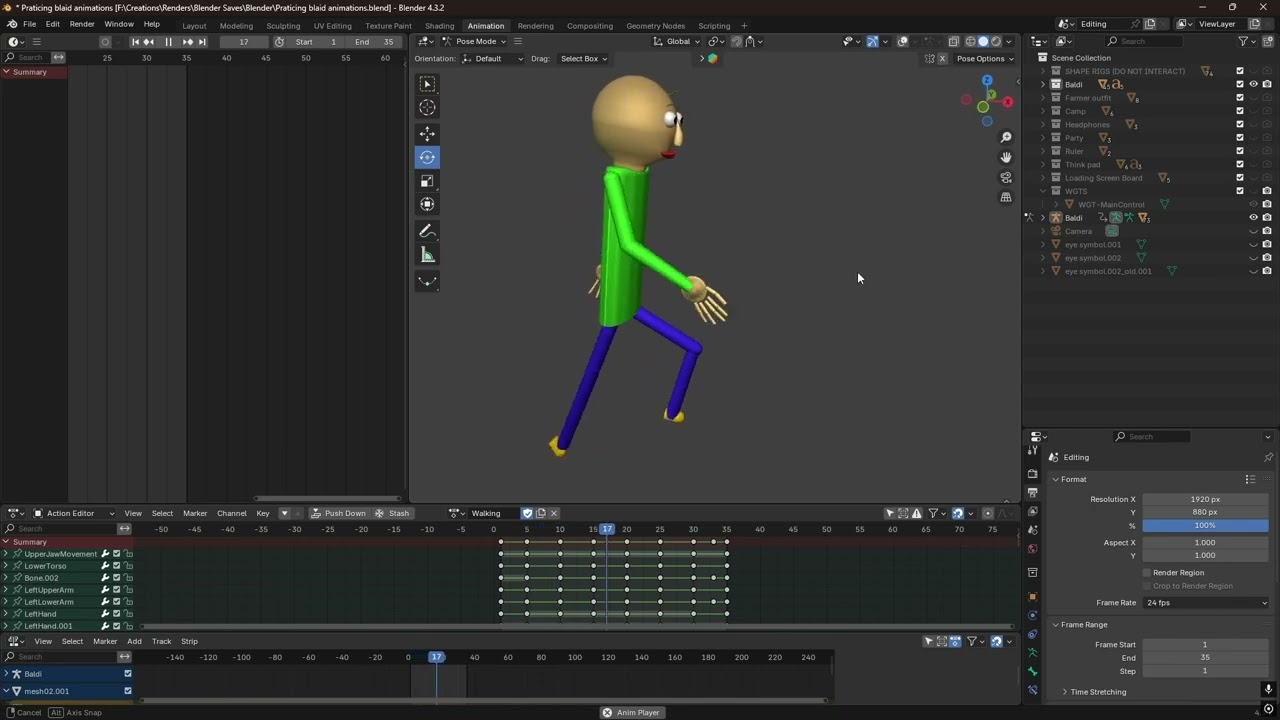Adjust the resolution percentage 100% slider
This screenshot has height=720, width=1280.
pos(1205,525)
